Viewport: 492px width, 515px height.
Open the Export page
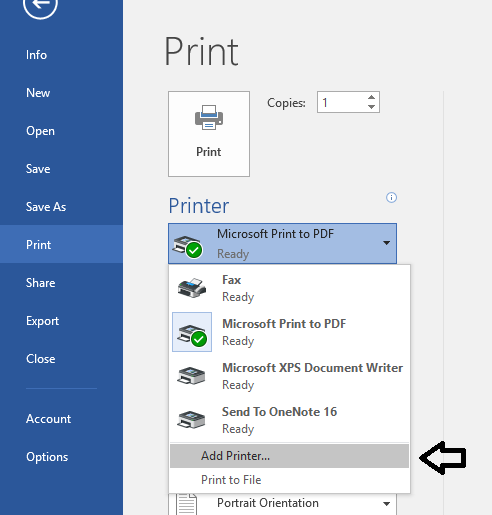[x=42, y=321]
